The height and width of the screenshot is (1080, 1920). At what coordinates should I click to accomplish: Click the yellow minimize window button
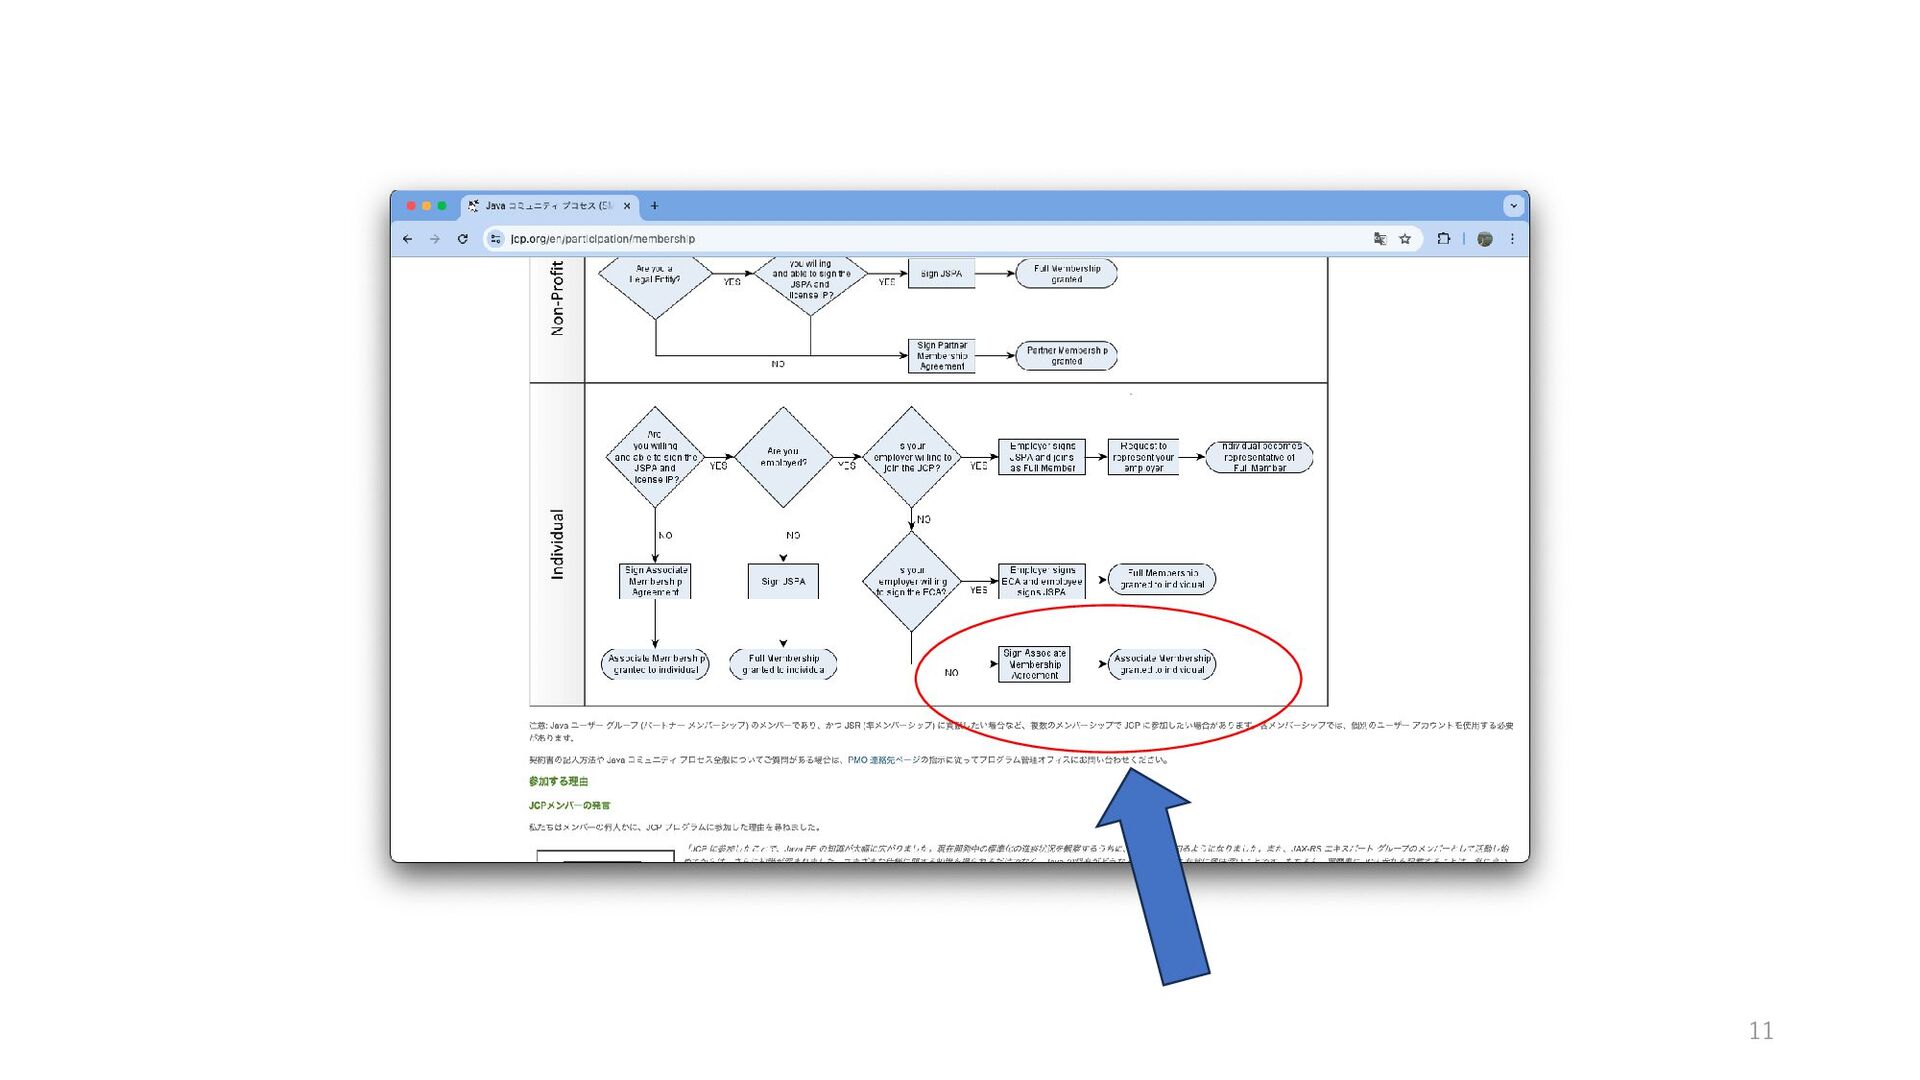[x=426, y=206]
